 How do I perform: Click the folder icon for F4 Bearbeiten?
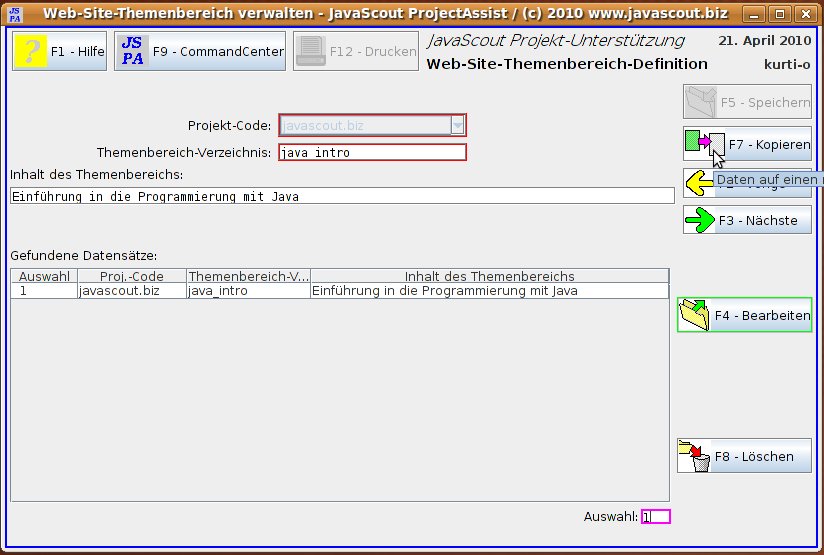695,315
